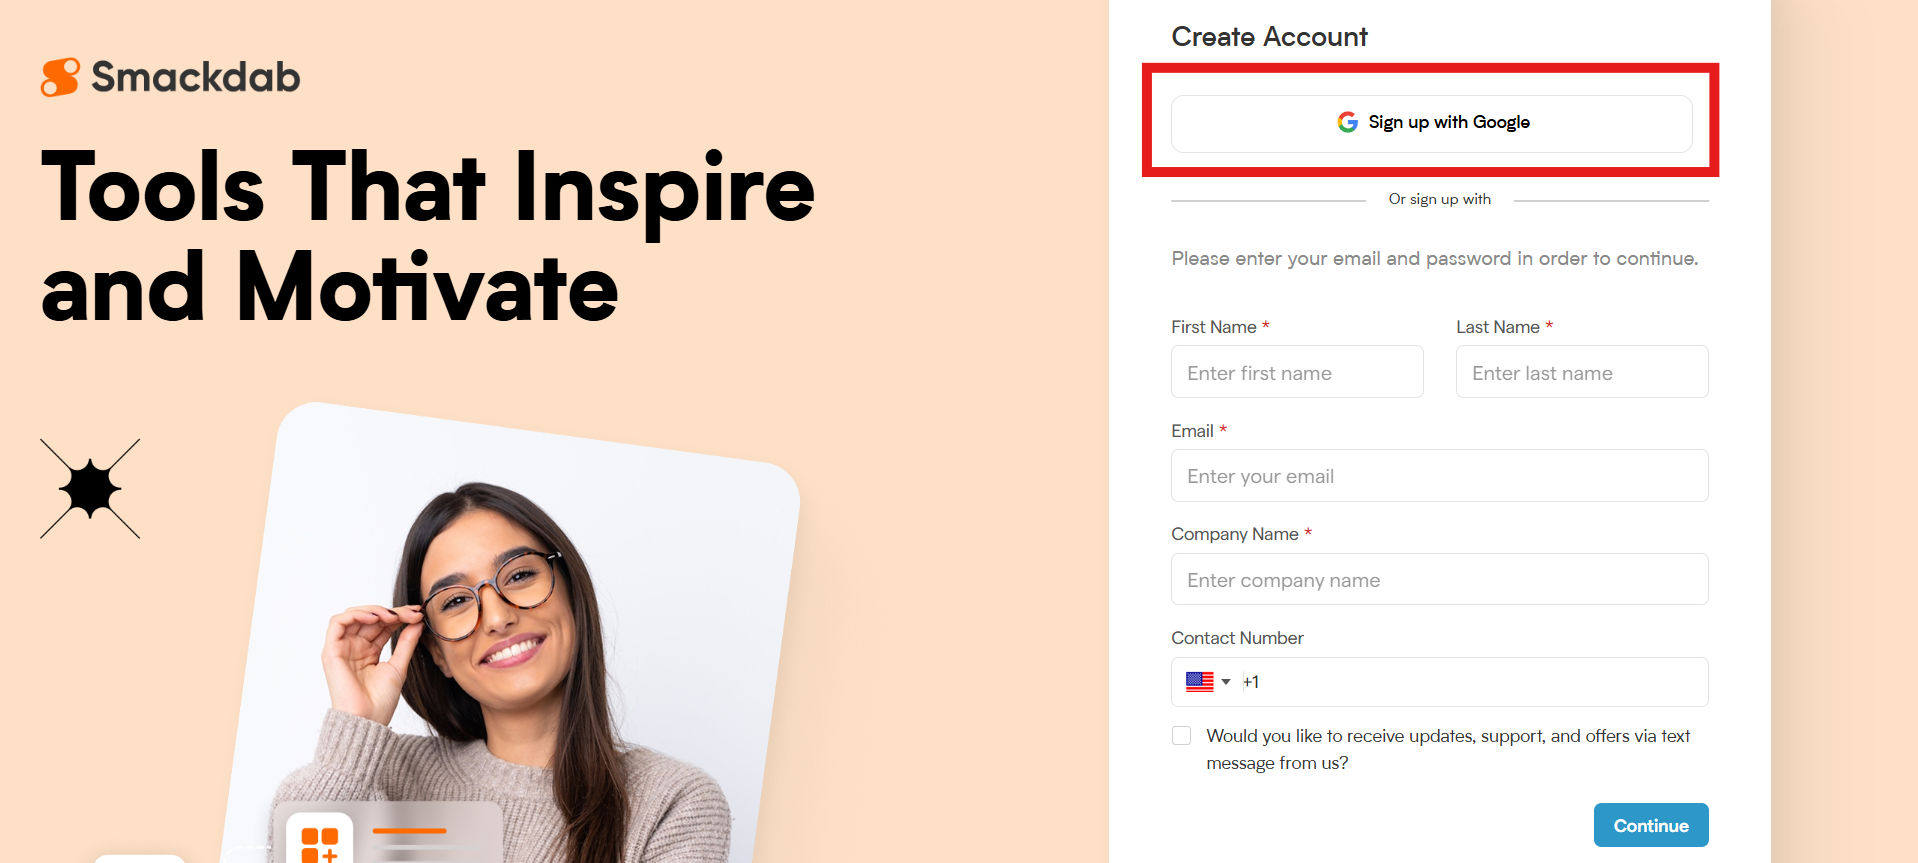Viewport: 1918px width, 863px height.
Task: Click the Create Account heading
Action: [1269, 37]
